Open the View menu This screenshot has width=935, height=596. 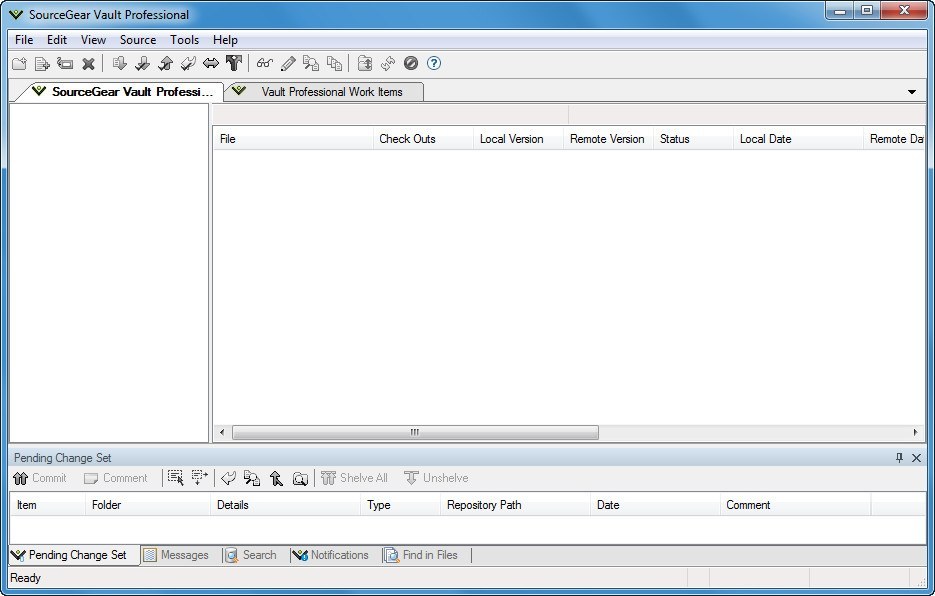pos(94,40)
